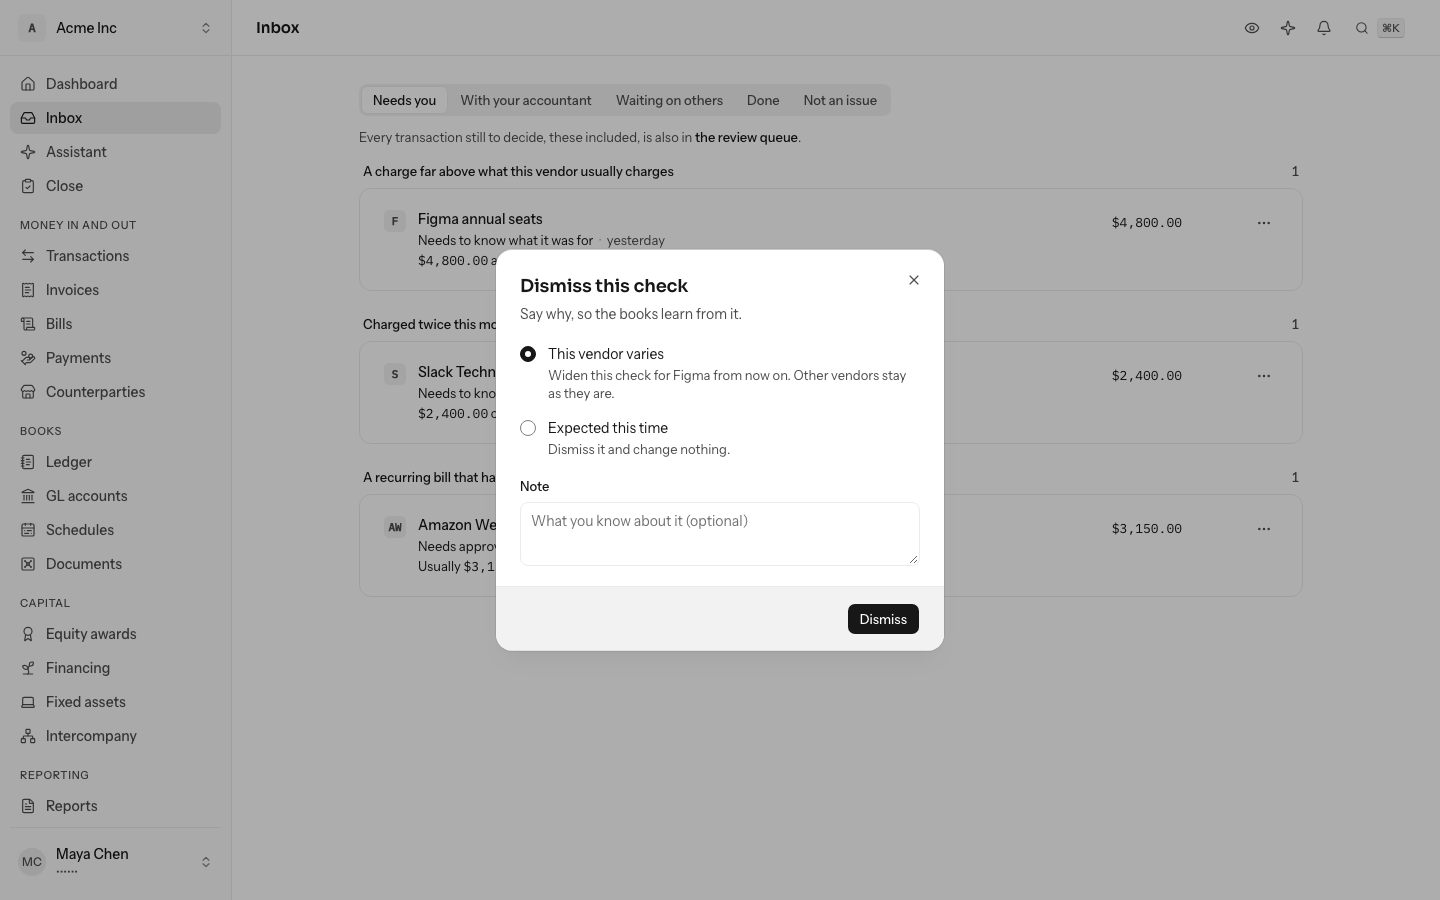Open the Ledger page

point(116,462)
